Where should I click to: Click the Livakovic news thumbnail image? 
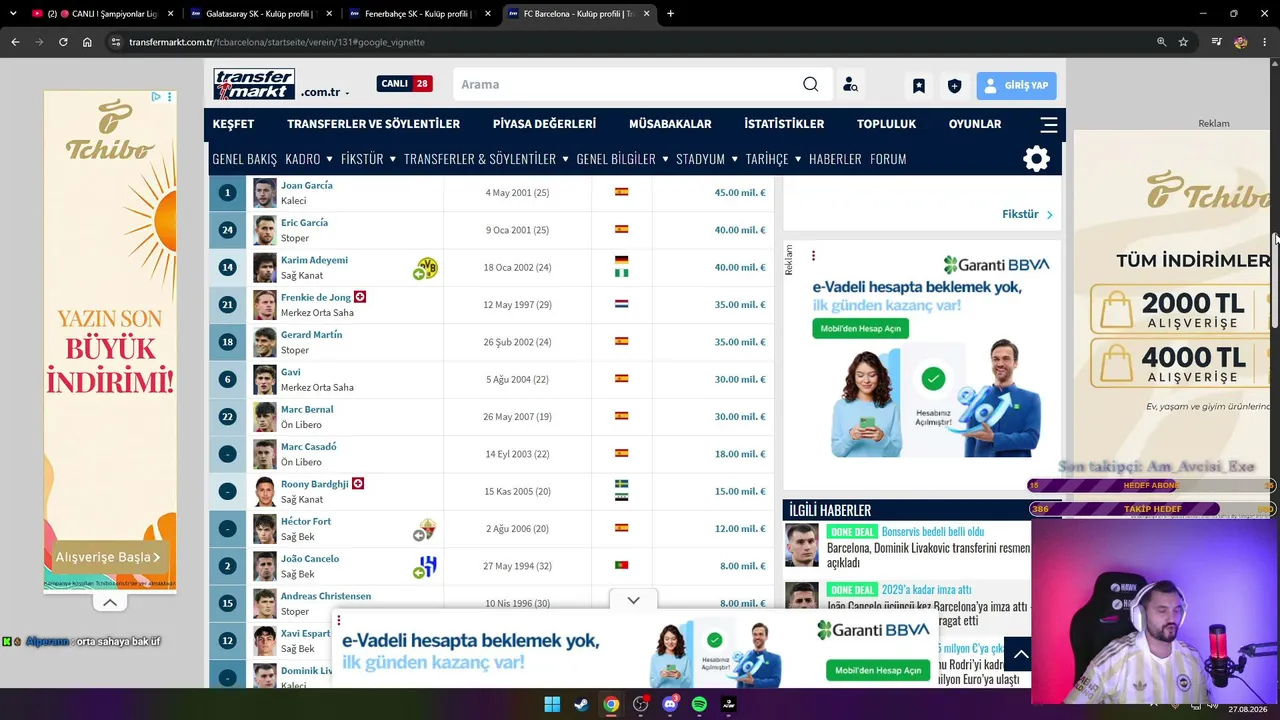[802, 545]
